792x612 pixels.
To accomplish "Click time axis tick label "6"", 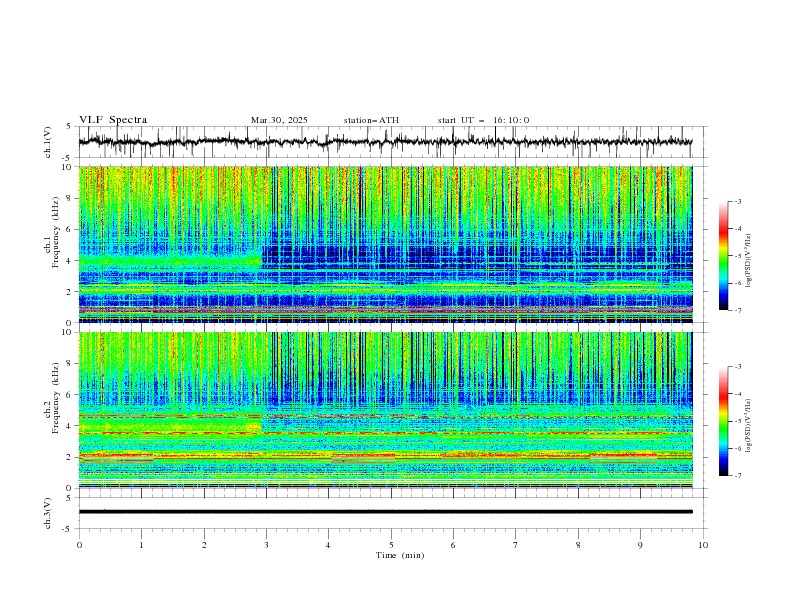I will point(454,545).
